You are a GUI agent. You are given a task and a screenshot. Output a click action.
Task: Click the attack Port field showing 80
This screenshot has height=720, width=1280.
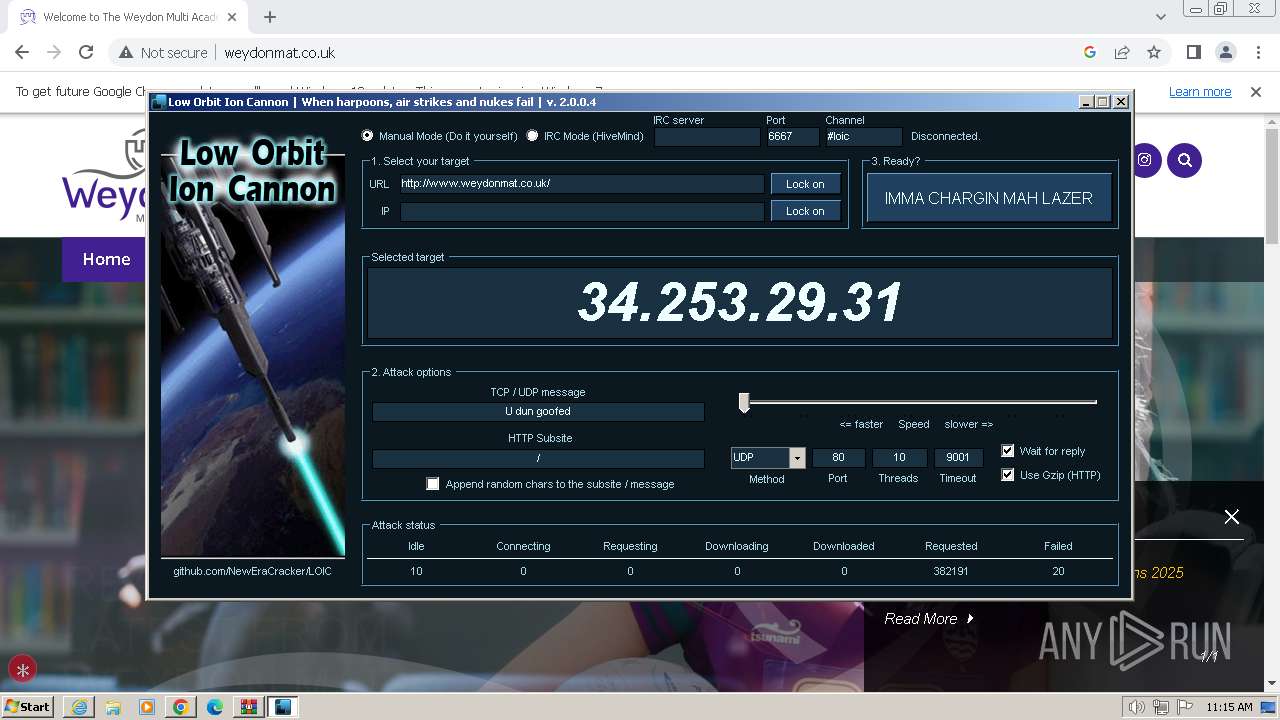coord(838,458)
